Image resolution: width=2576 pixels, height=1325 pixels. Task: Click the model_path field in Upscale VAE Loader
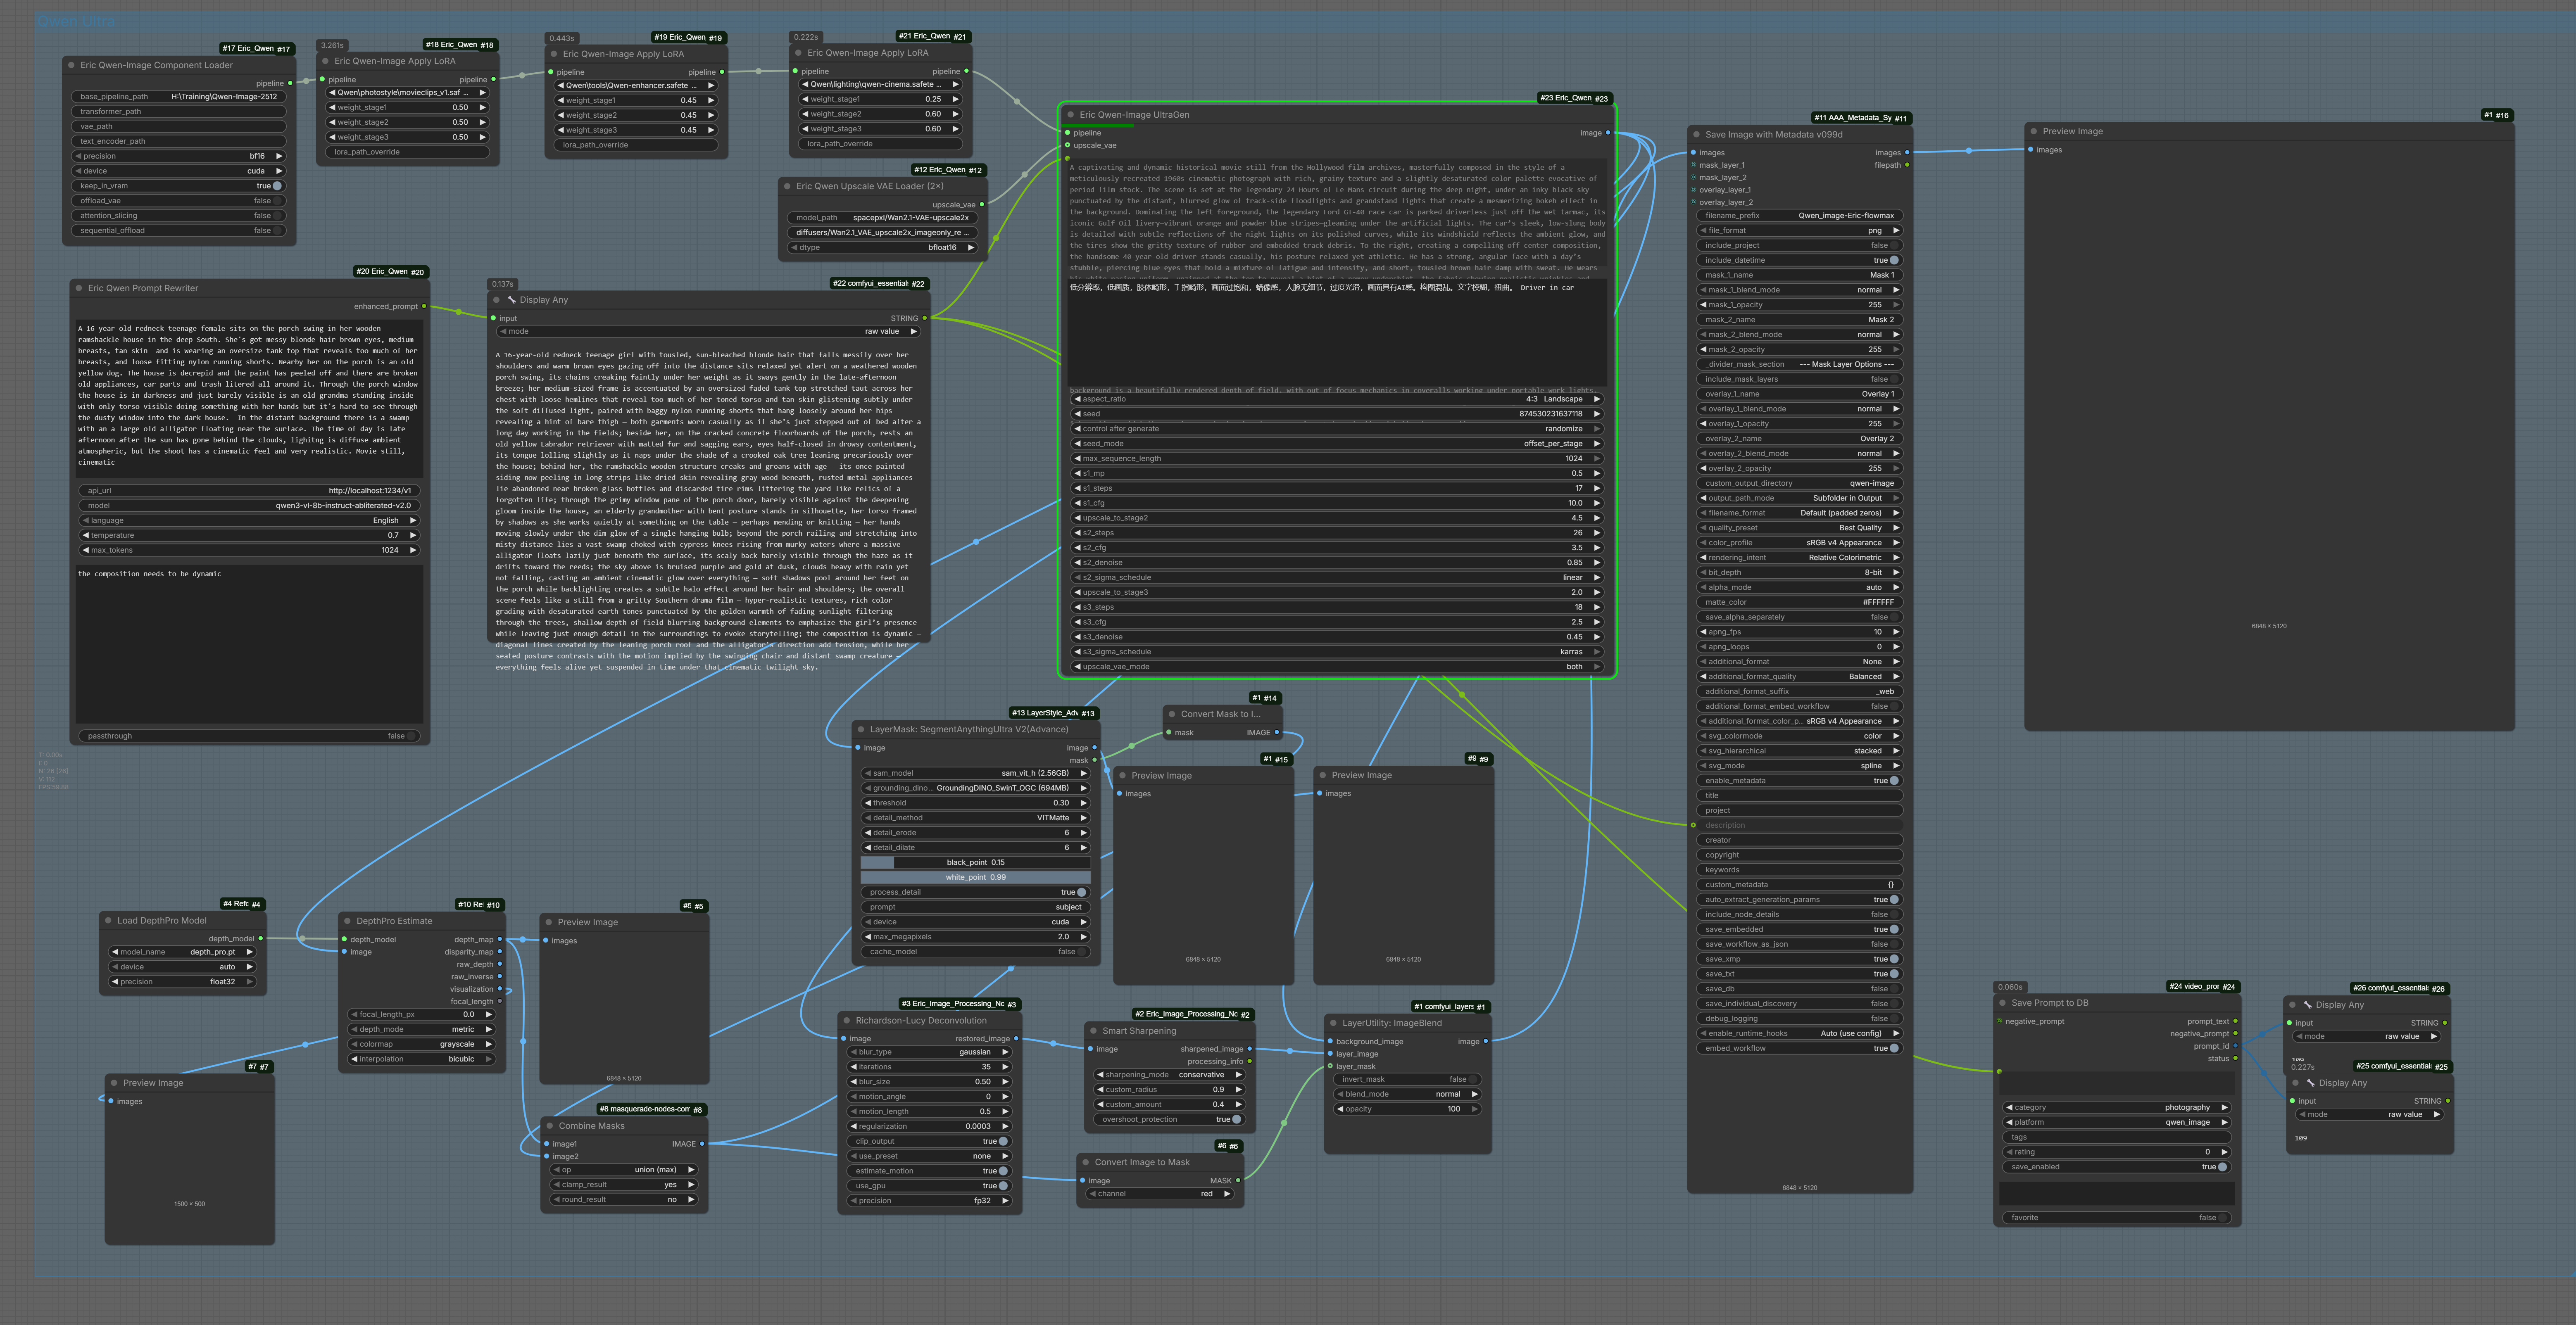883,218
